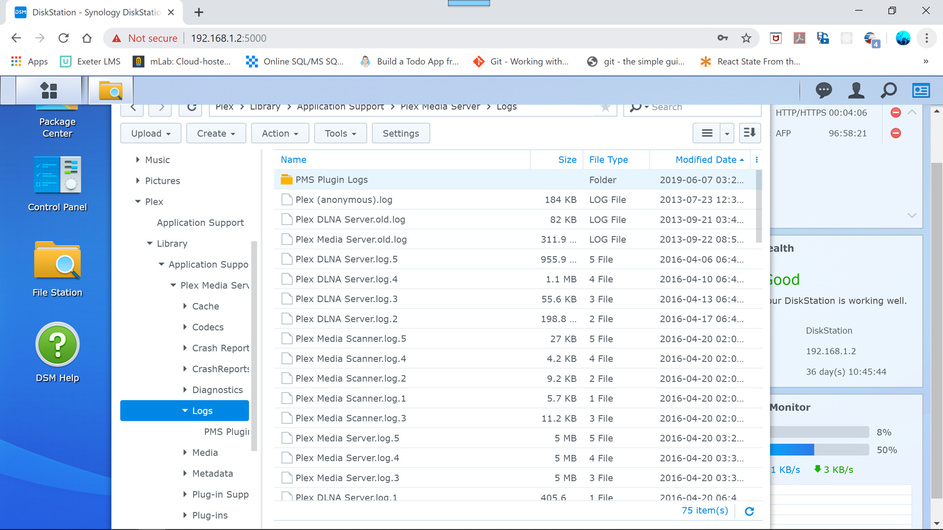The height and width of the screenshot is (530, 943).
Task: Collapse the Logs tree node
Action: click(185, 410)
